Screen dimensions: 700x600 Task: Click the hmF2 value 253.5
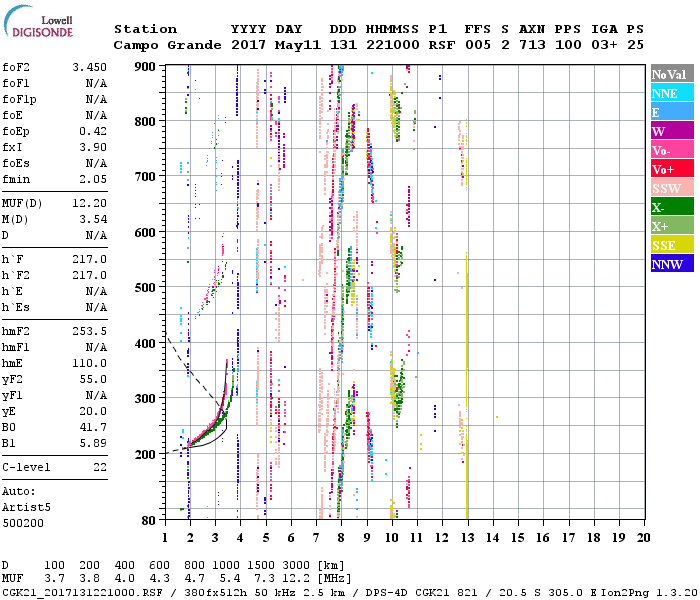[90, 331]
